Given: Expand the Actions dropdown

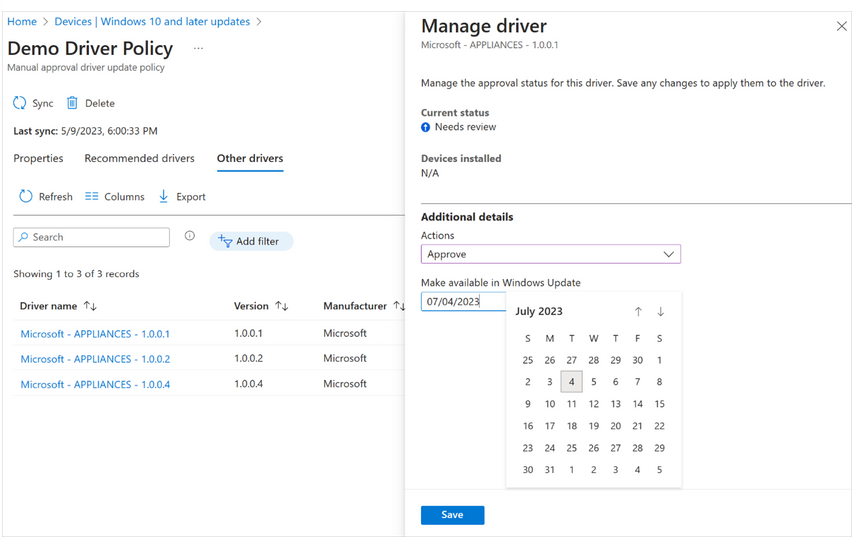Looking at the screenshot, I should tap(668, 255).
